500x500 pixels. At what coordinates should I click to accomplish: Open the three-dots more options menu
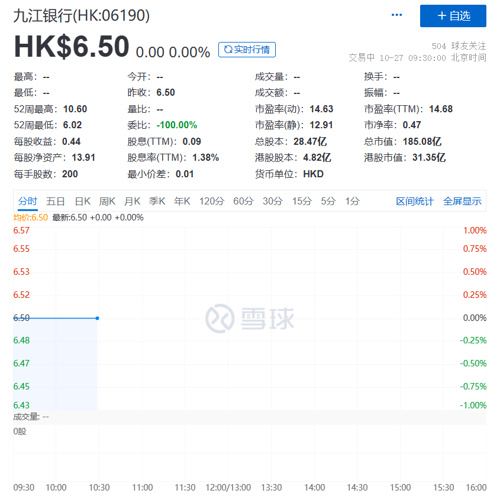click(396, 15)
